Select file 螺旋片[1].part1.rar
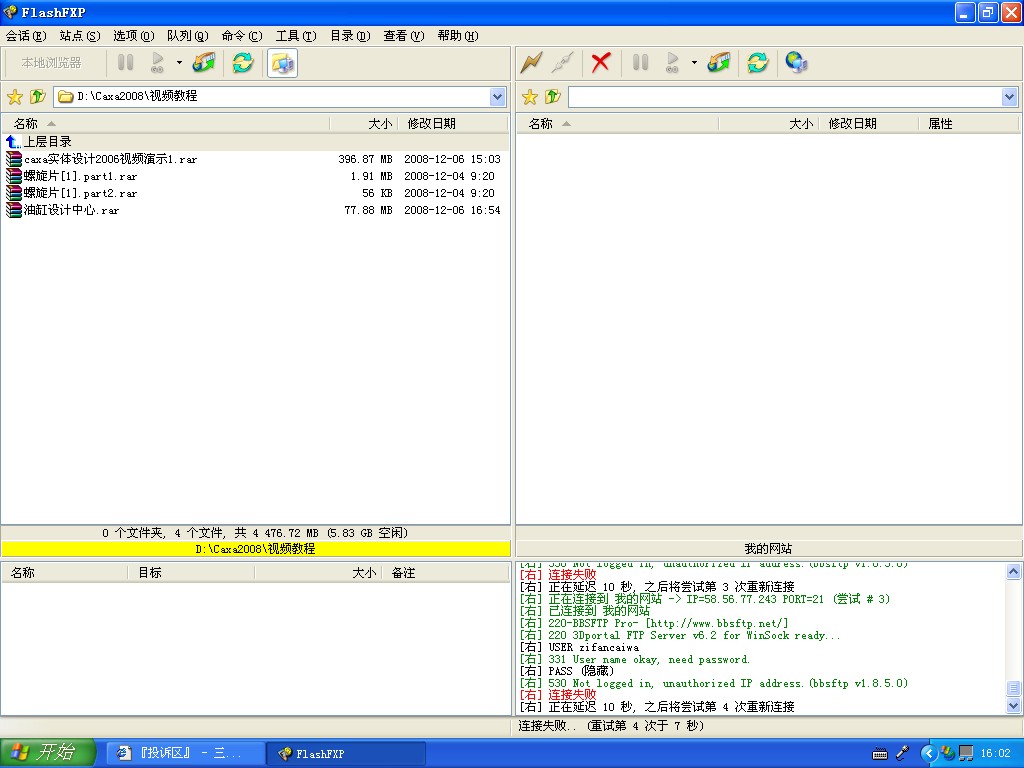1024x768 pixels. point(255,176)
